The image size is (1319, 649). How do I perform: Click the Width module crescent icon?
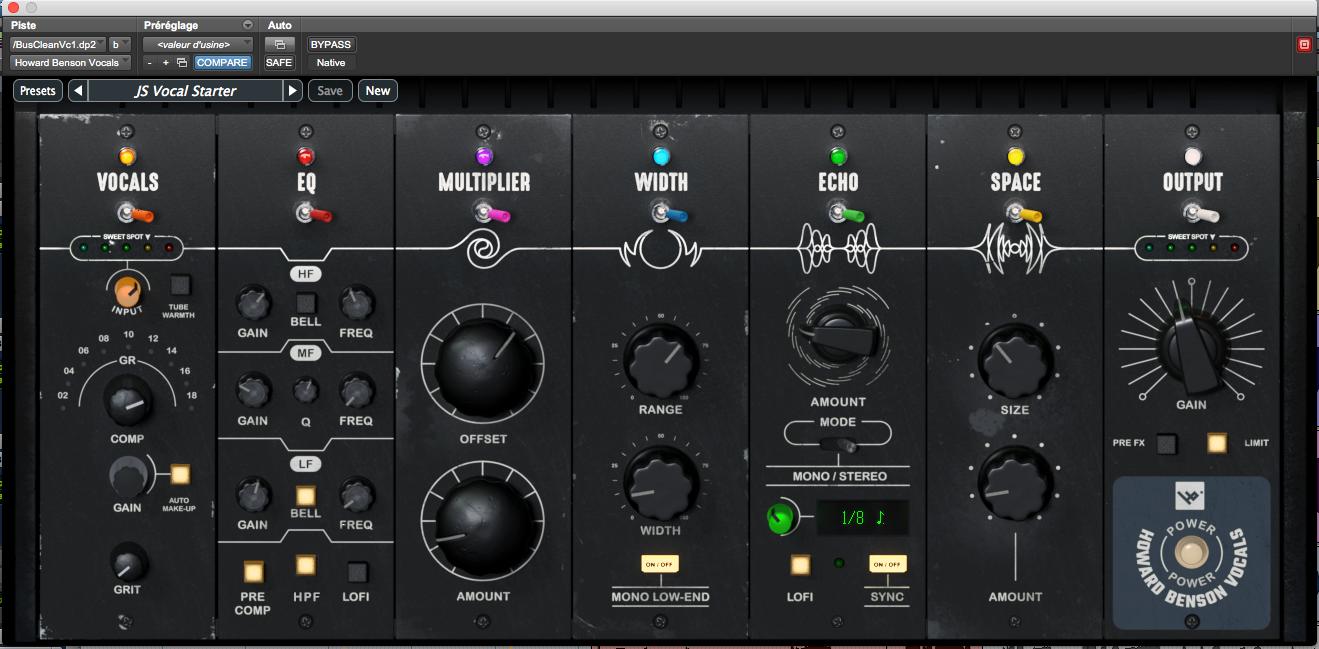(x=660, y=248)
